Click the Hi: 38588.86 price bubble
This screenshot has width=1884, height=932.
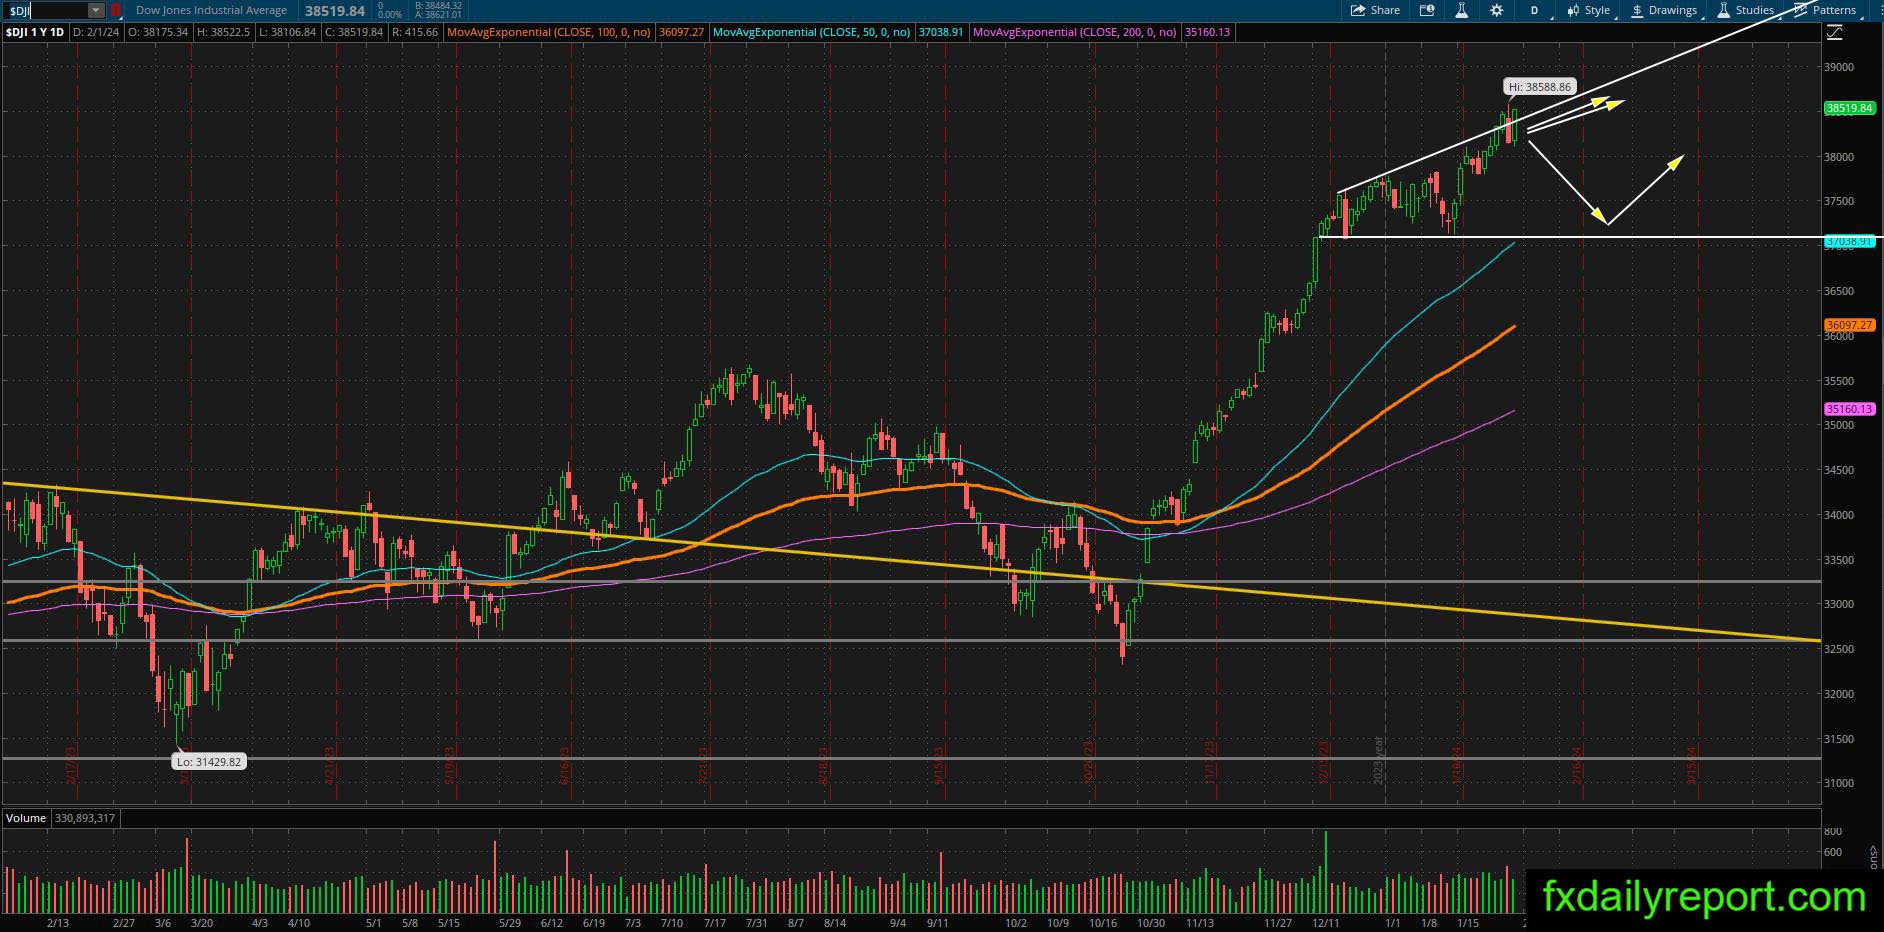click(x=1540, y=87)
